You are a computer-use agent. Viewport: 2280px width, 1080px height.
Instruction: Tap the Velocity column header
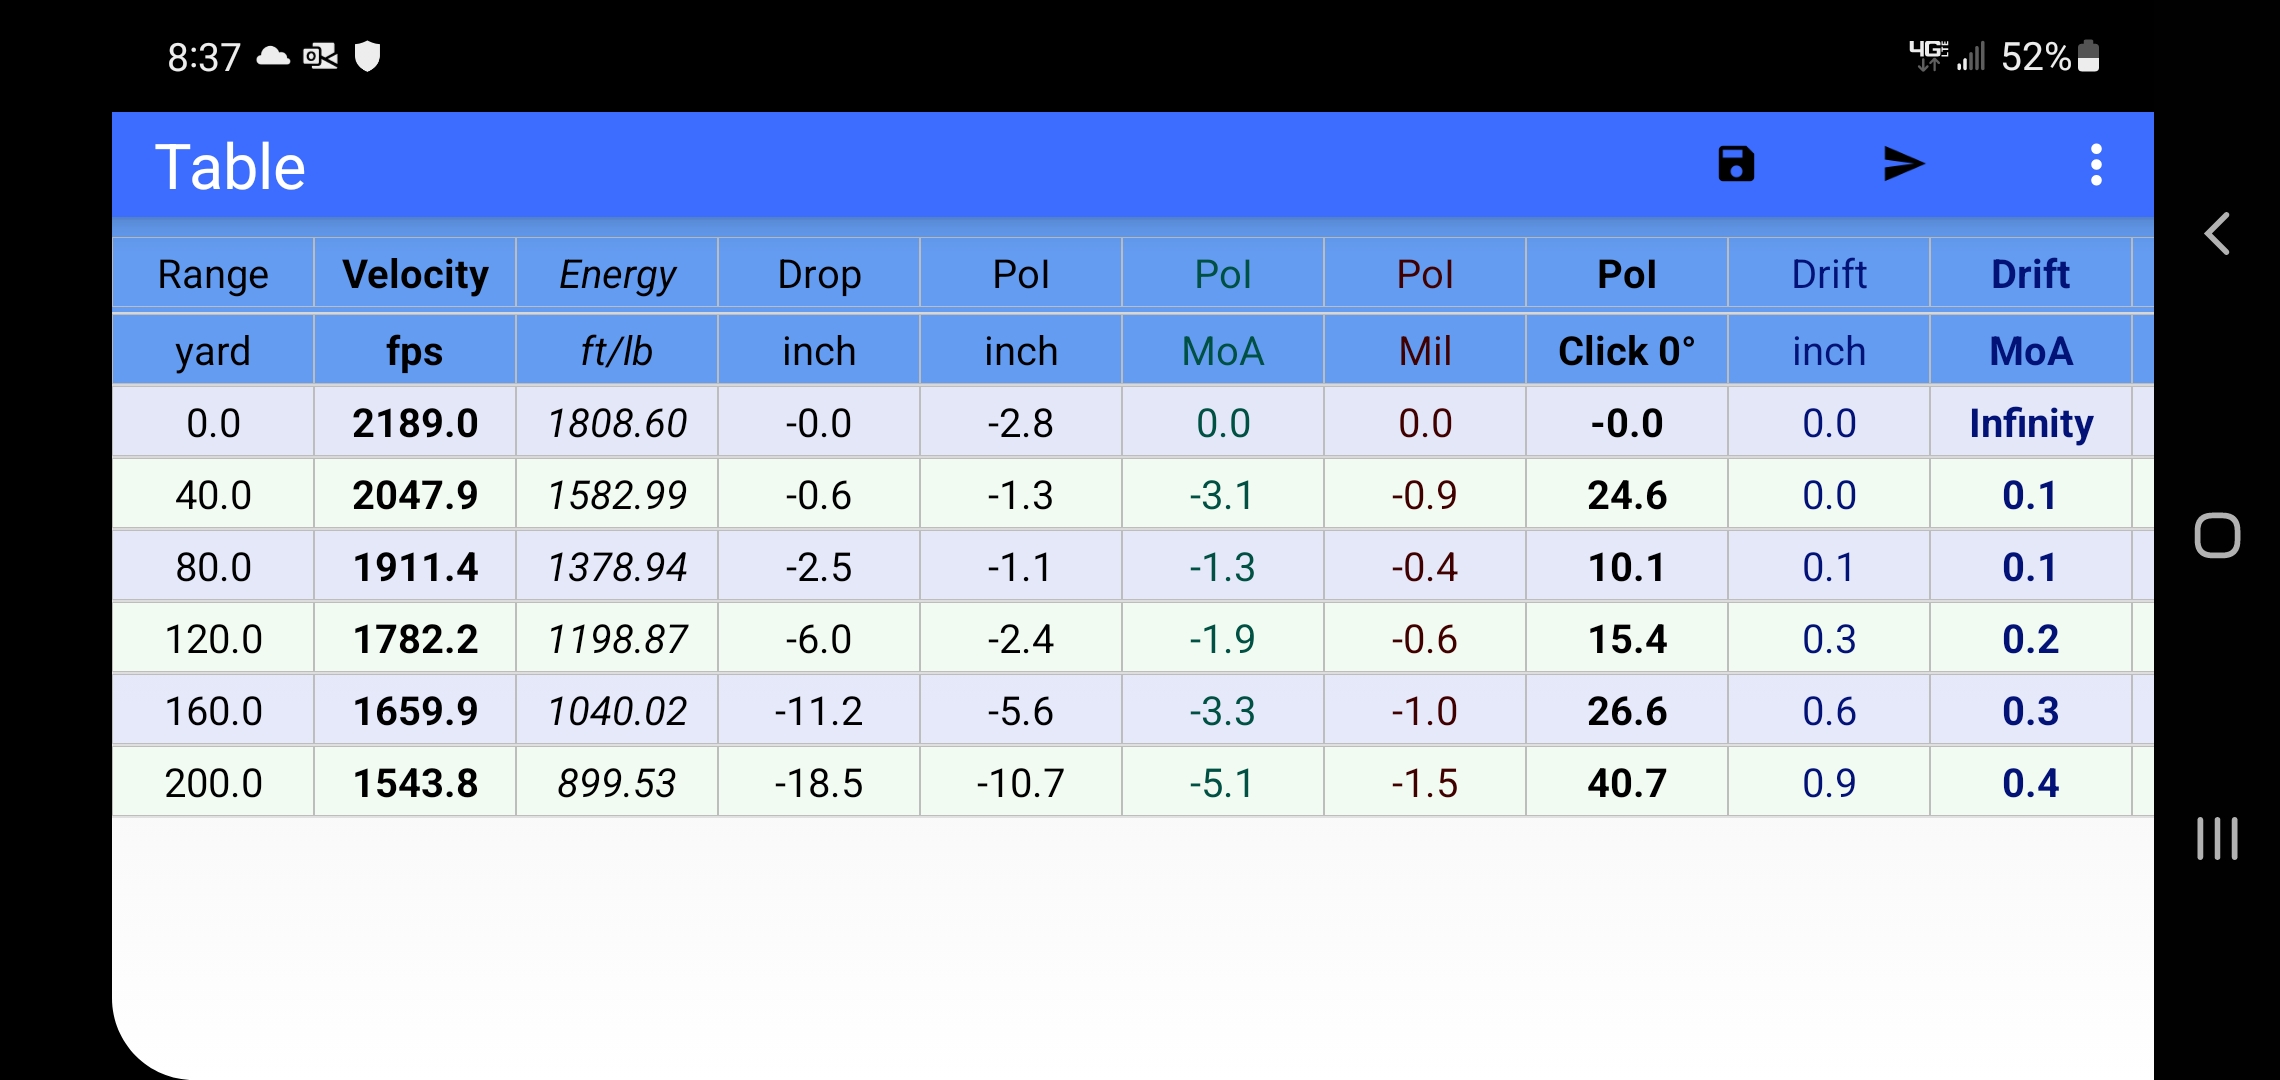coord(415,274)
